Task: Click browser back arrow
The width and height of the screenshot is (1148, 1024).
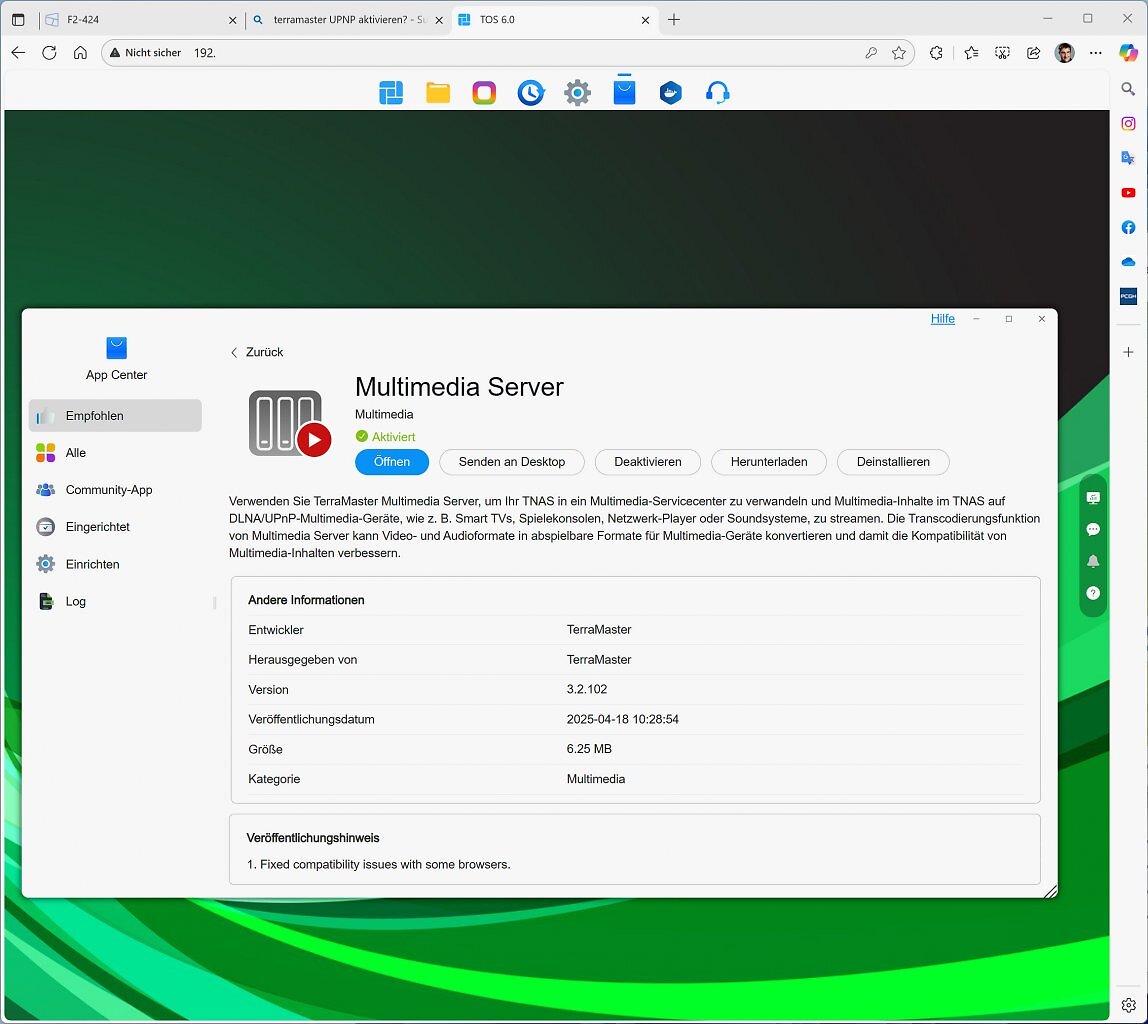Action: (18, 53)
